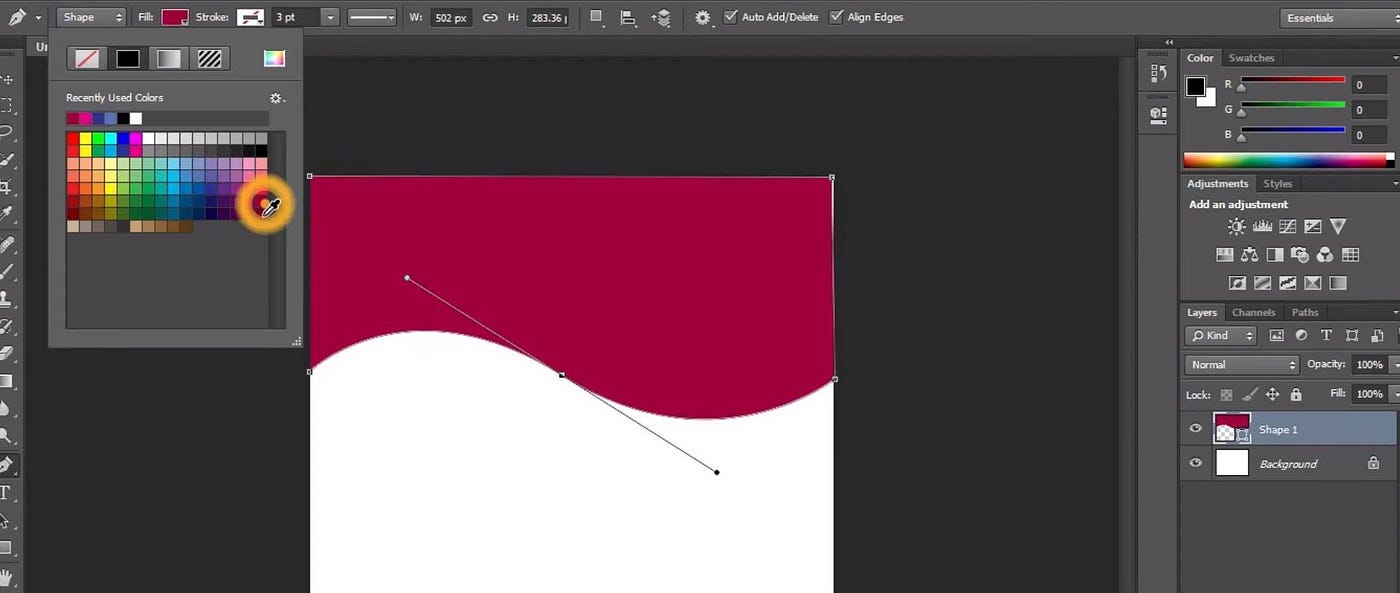Open the Normal blend mode dropdown
Image resolution: width=1400 pixels, height=593 pixels.
click(x=1240, y=364)
